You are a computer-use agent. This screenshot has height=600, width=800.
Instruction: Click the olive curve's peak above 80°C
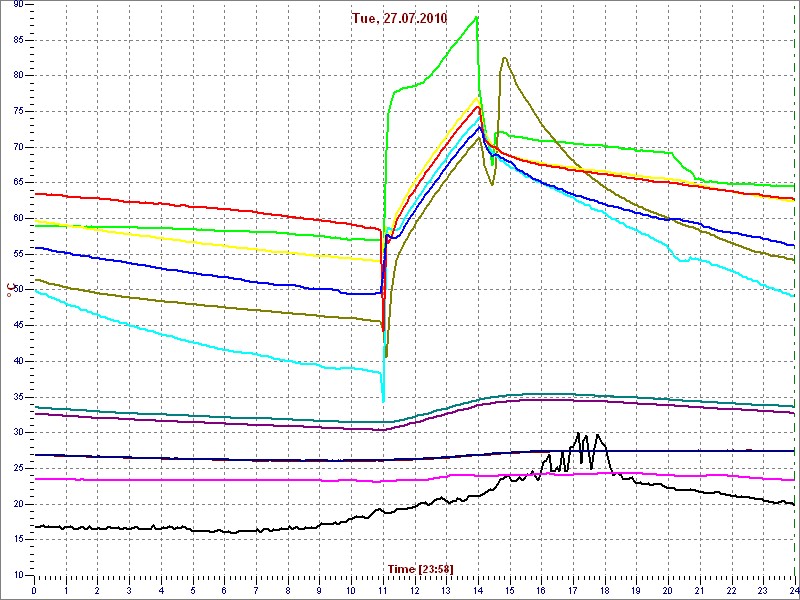[504, 58]
